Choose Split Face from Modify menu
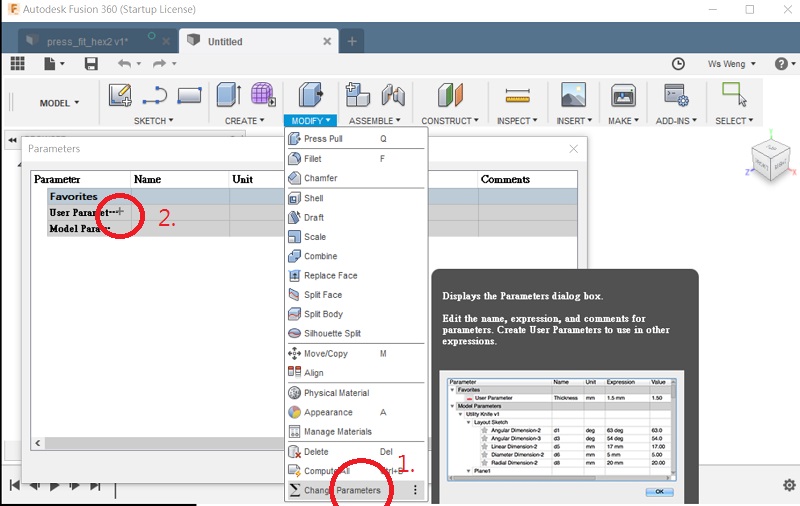 [356, 295]
